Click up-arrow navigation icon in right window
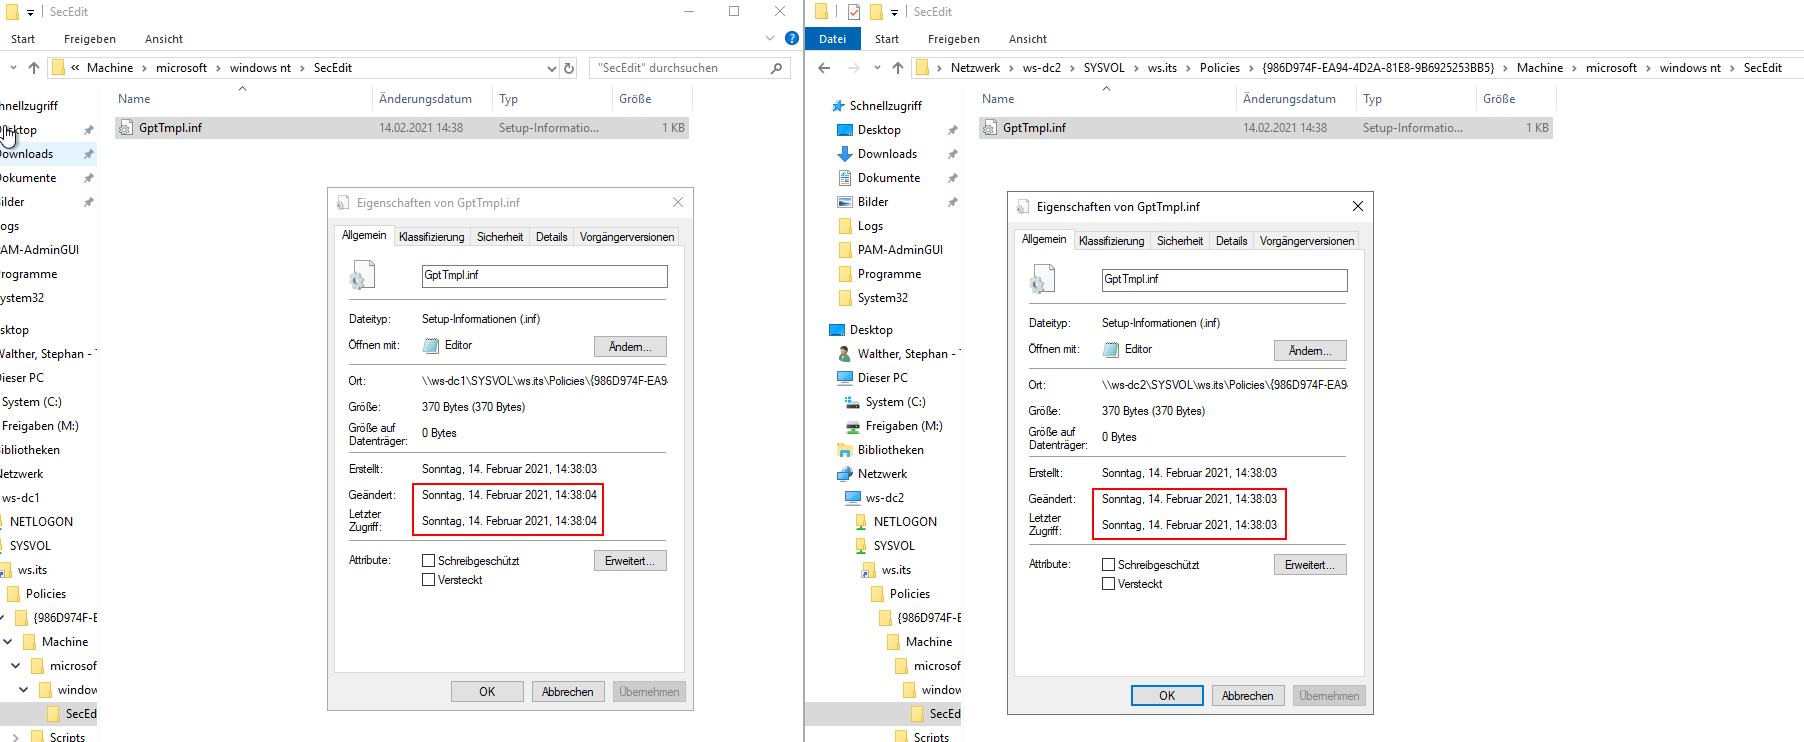 [898, 68]
